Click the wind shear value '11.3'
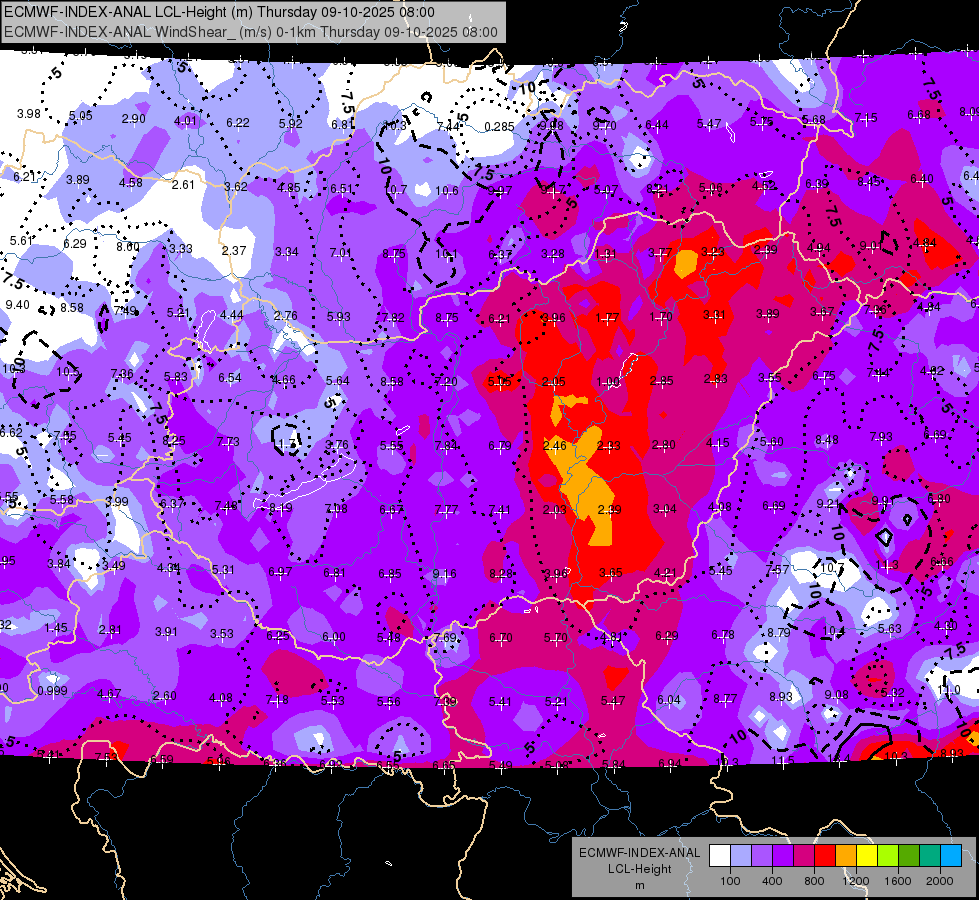 point(887,565)
